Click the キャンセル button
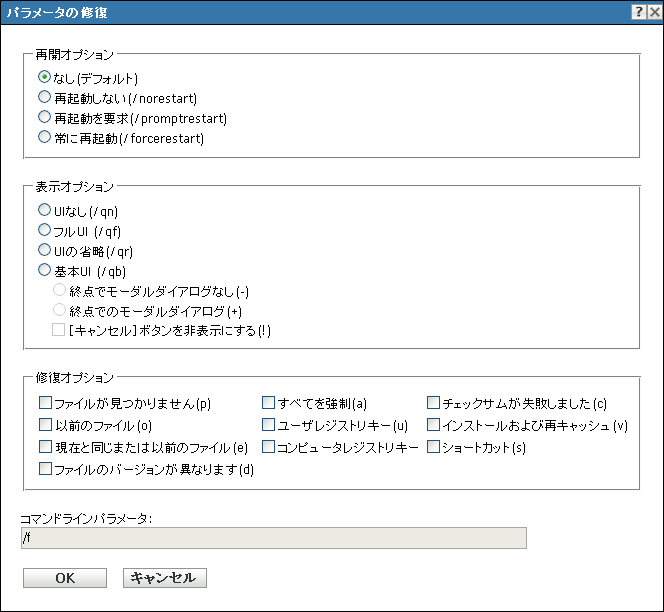Image resolution: width=664 pixels, height=612 pixels. tap(164, 578)
